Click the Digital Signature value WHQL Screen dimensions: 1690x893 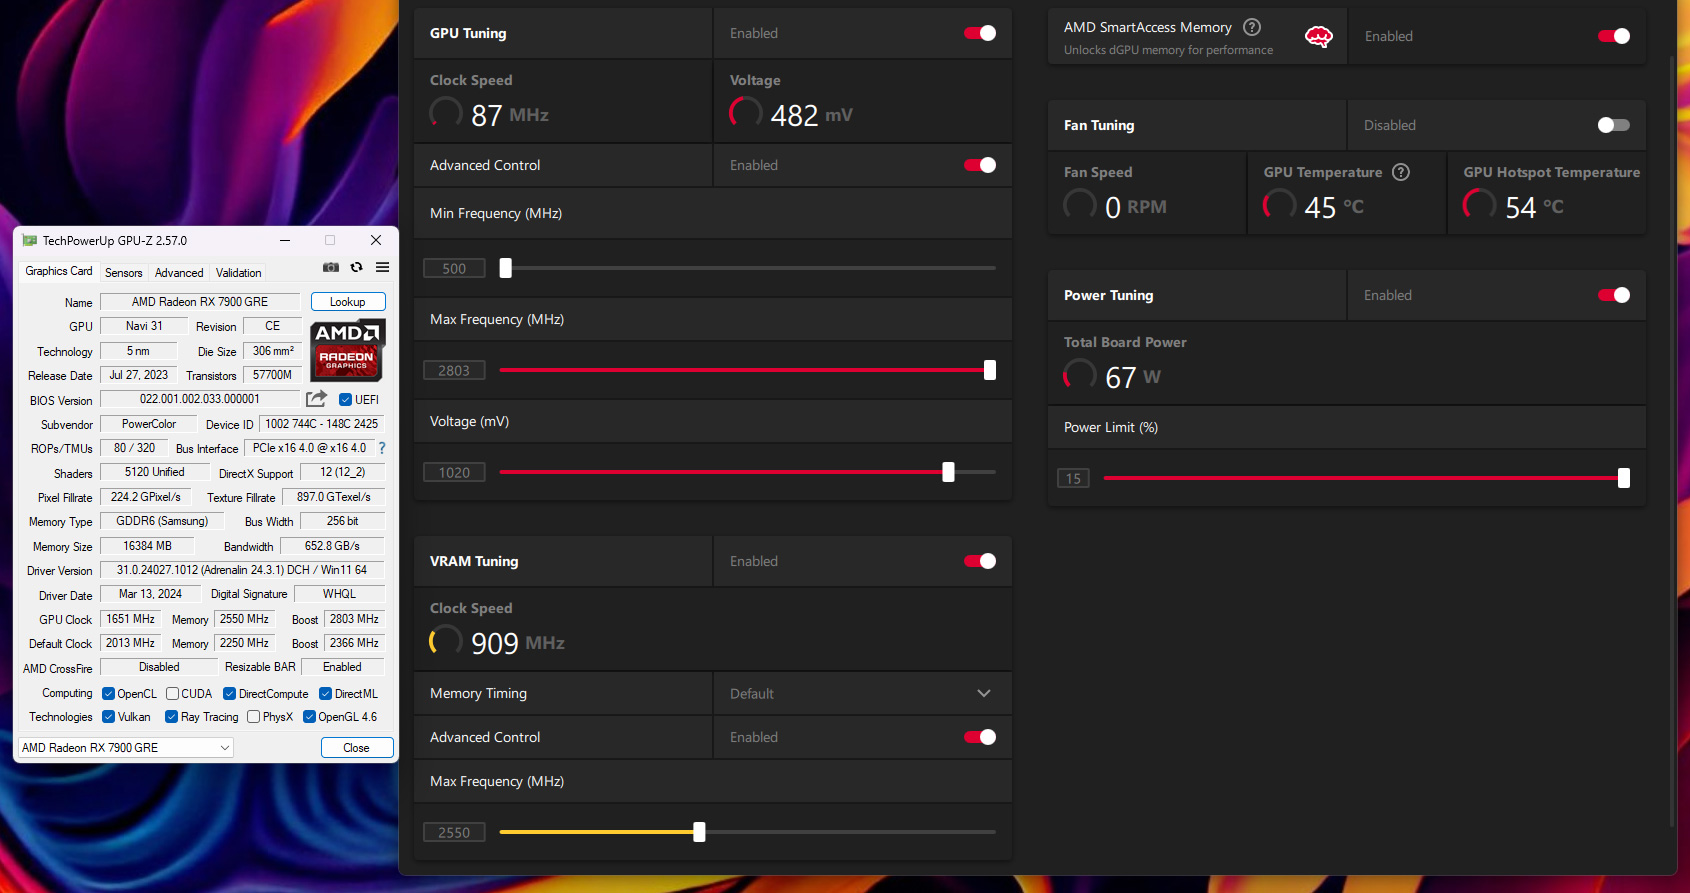(339, 594)
